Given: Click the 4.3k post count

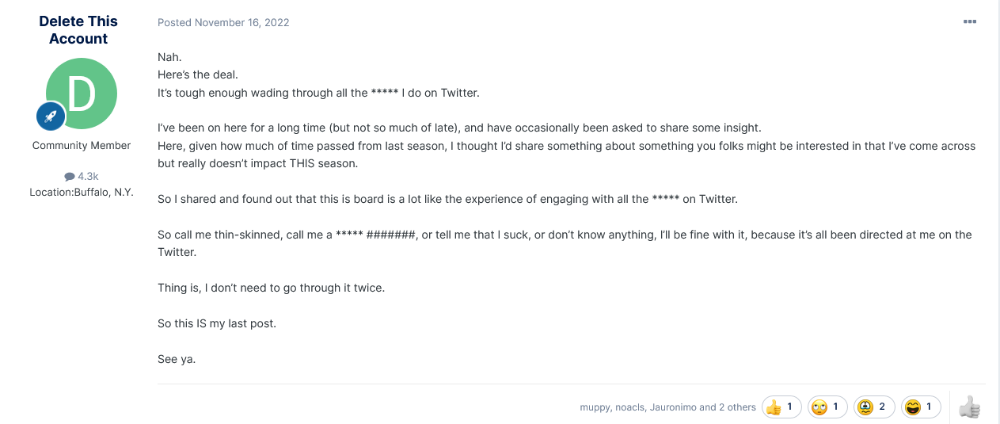Looking at the screenshot, I should tap(88, 177).
